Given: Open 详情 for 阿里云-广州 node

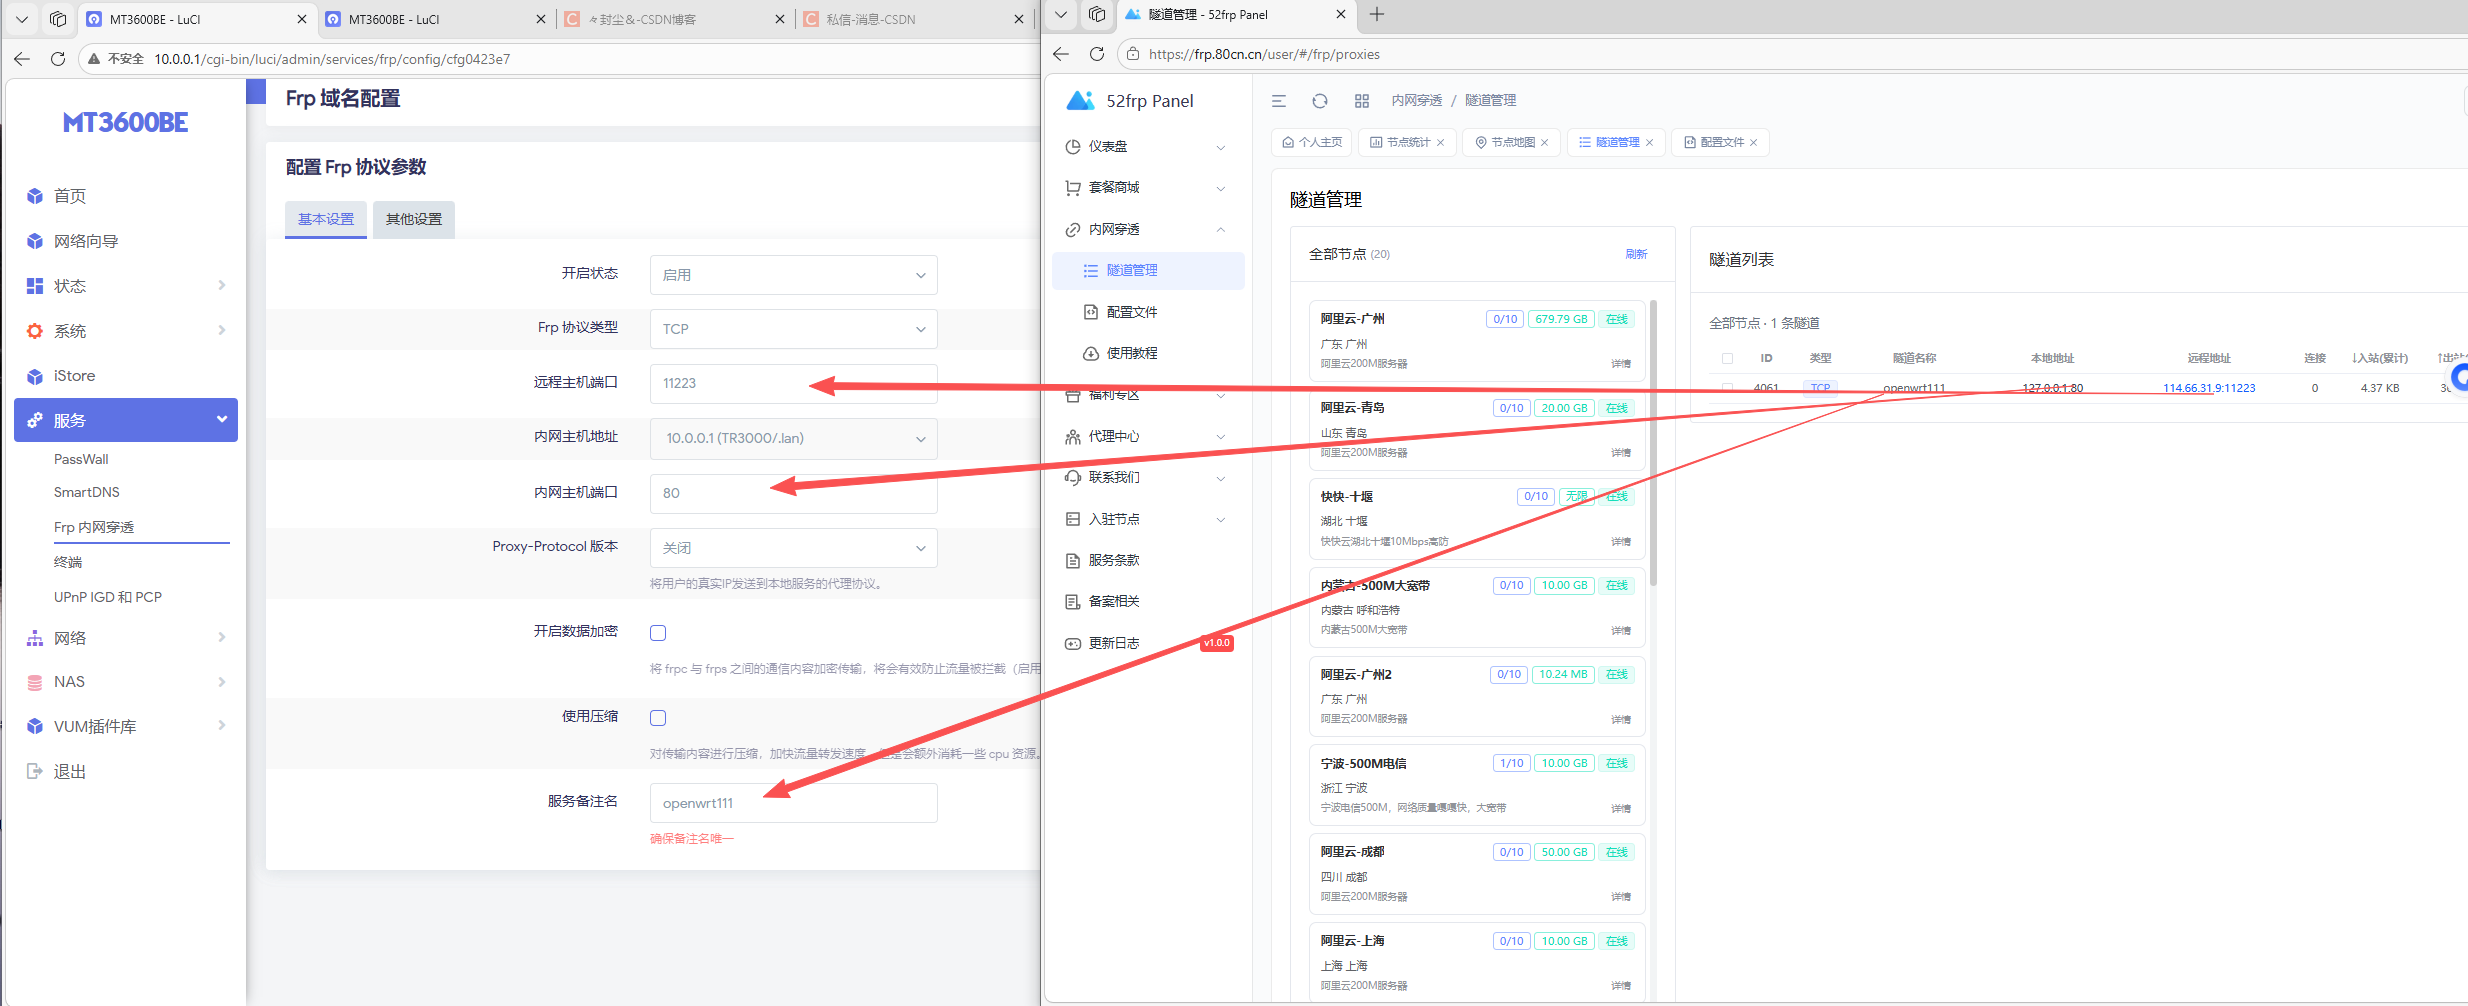Looking at the screenshot, I should tap(1621, 364).
